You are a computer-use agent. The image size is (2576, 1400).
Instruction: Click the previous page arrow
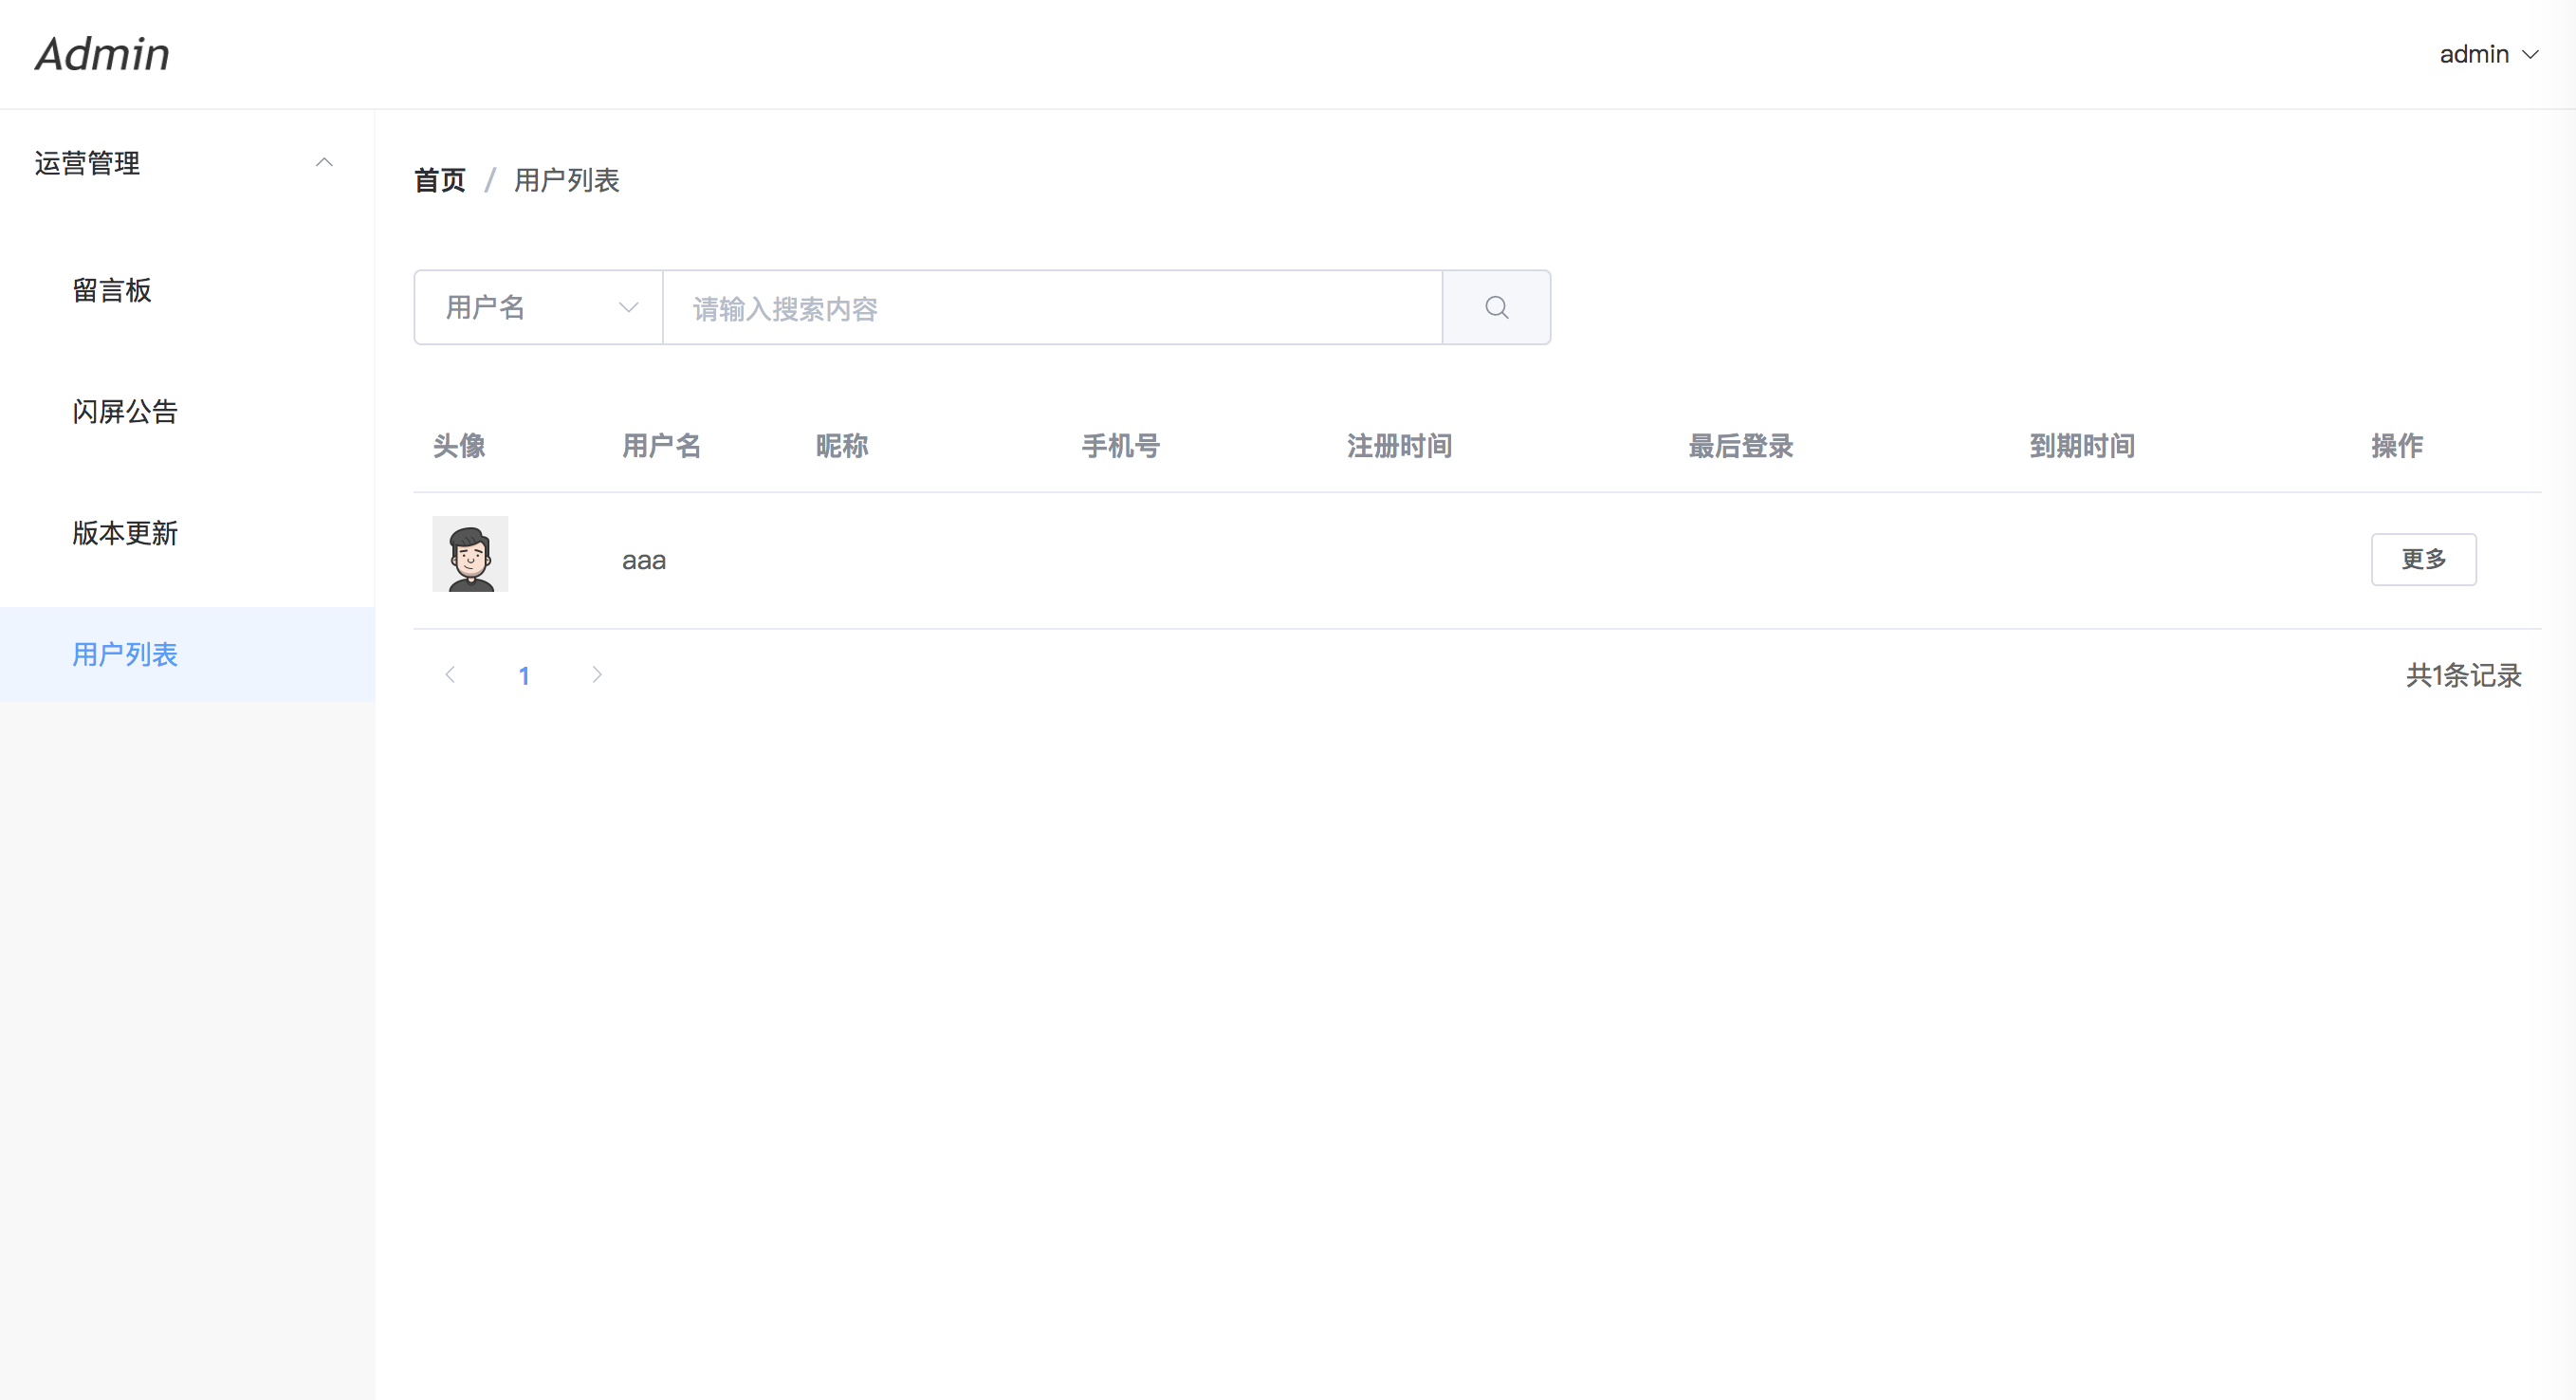pyautogui.click(x=450, y=675)
